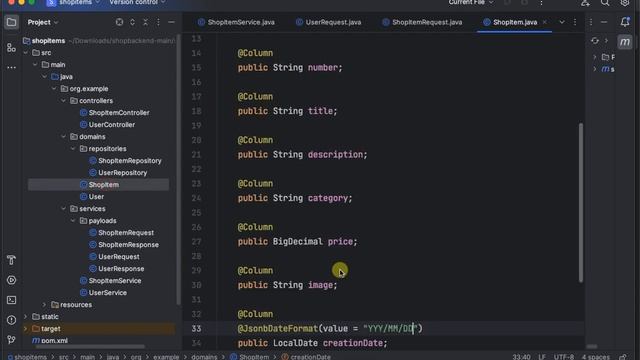Screen dimensions: 640x360
Task: Expand the target folder
Action: [x=25, y=329]
